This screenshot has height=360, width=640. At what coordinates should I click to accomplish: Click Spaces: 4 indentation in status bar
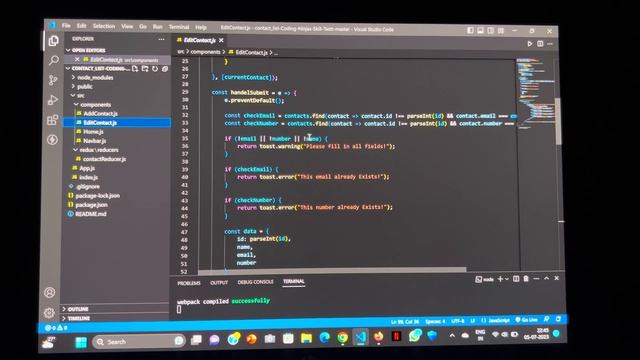coord(435,322)
